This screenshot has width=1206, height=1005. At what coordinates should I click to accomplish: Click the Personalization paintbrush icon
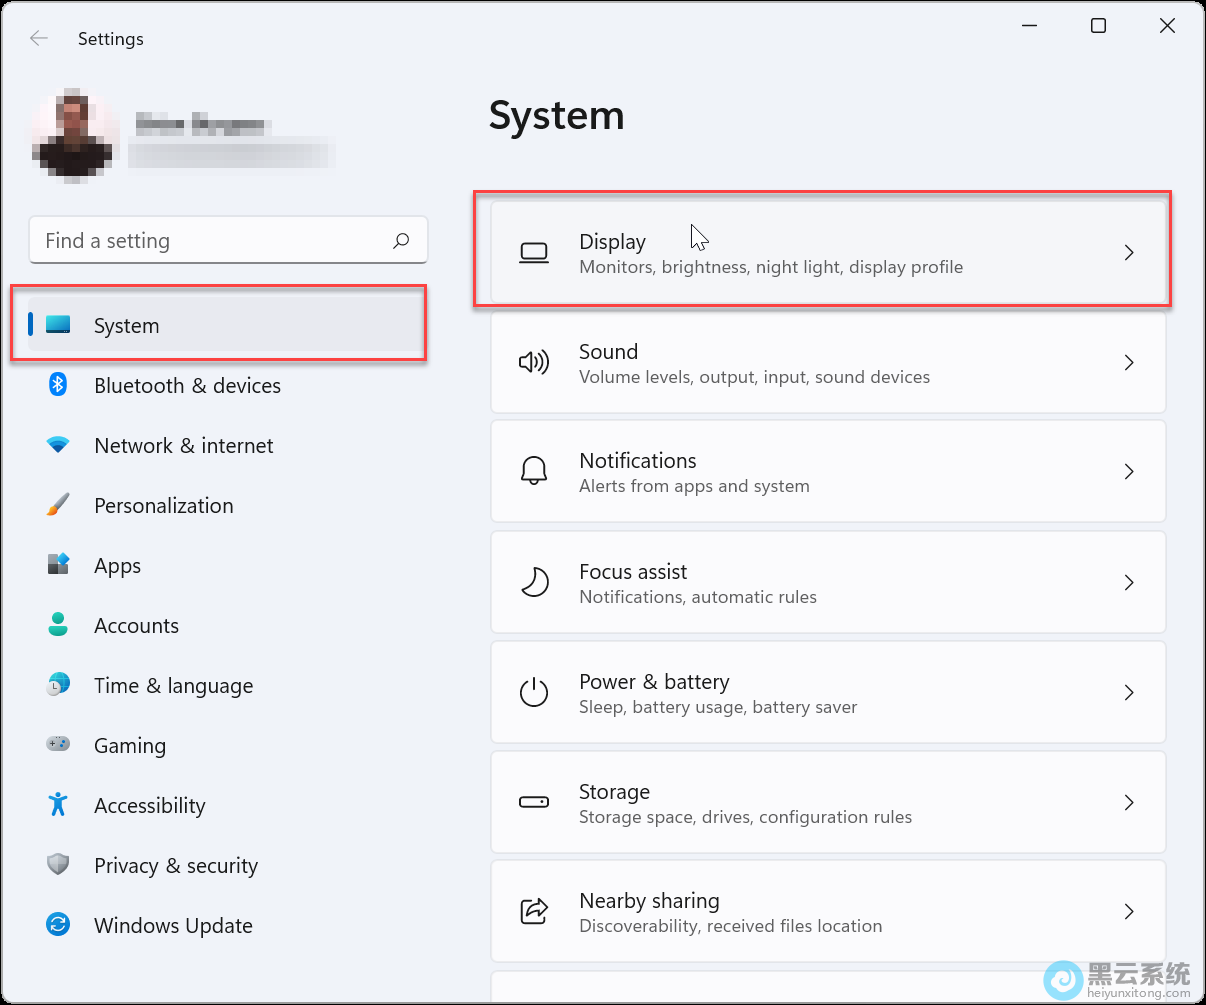[58, 505]
